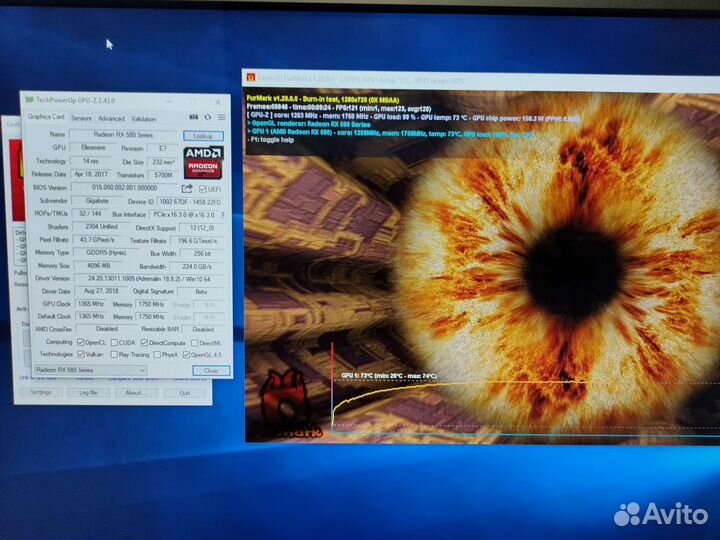
Task: Toggle the Ray Tracing checkbox
Action: coord(114,354)
